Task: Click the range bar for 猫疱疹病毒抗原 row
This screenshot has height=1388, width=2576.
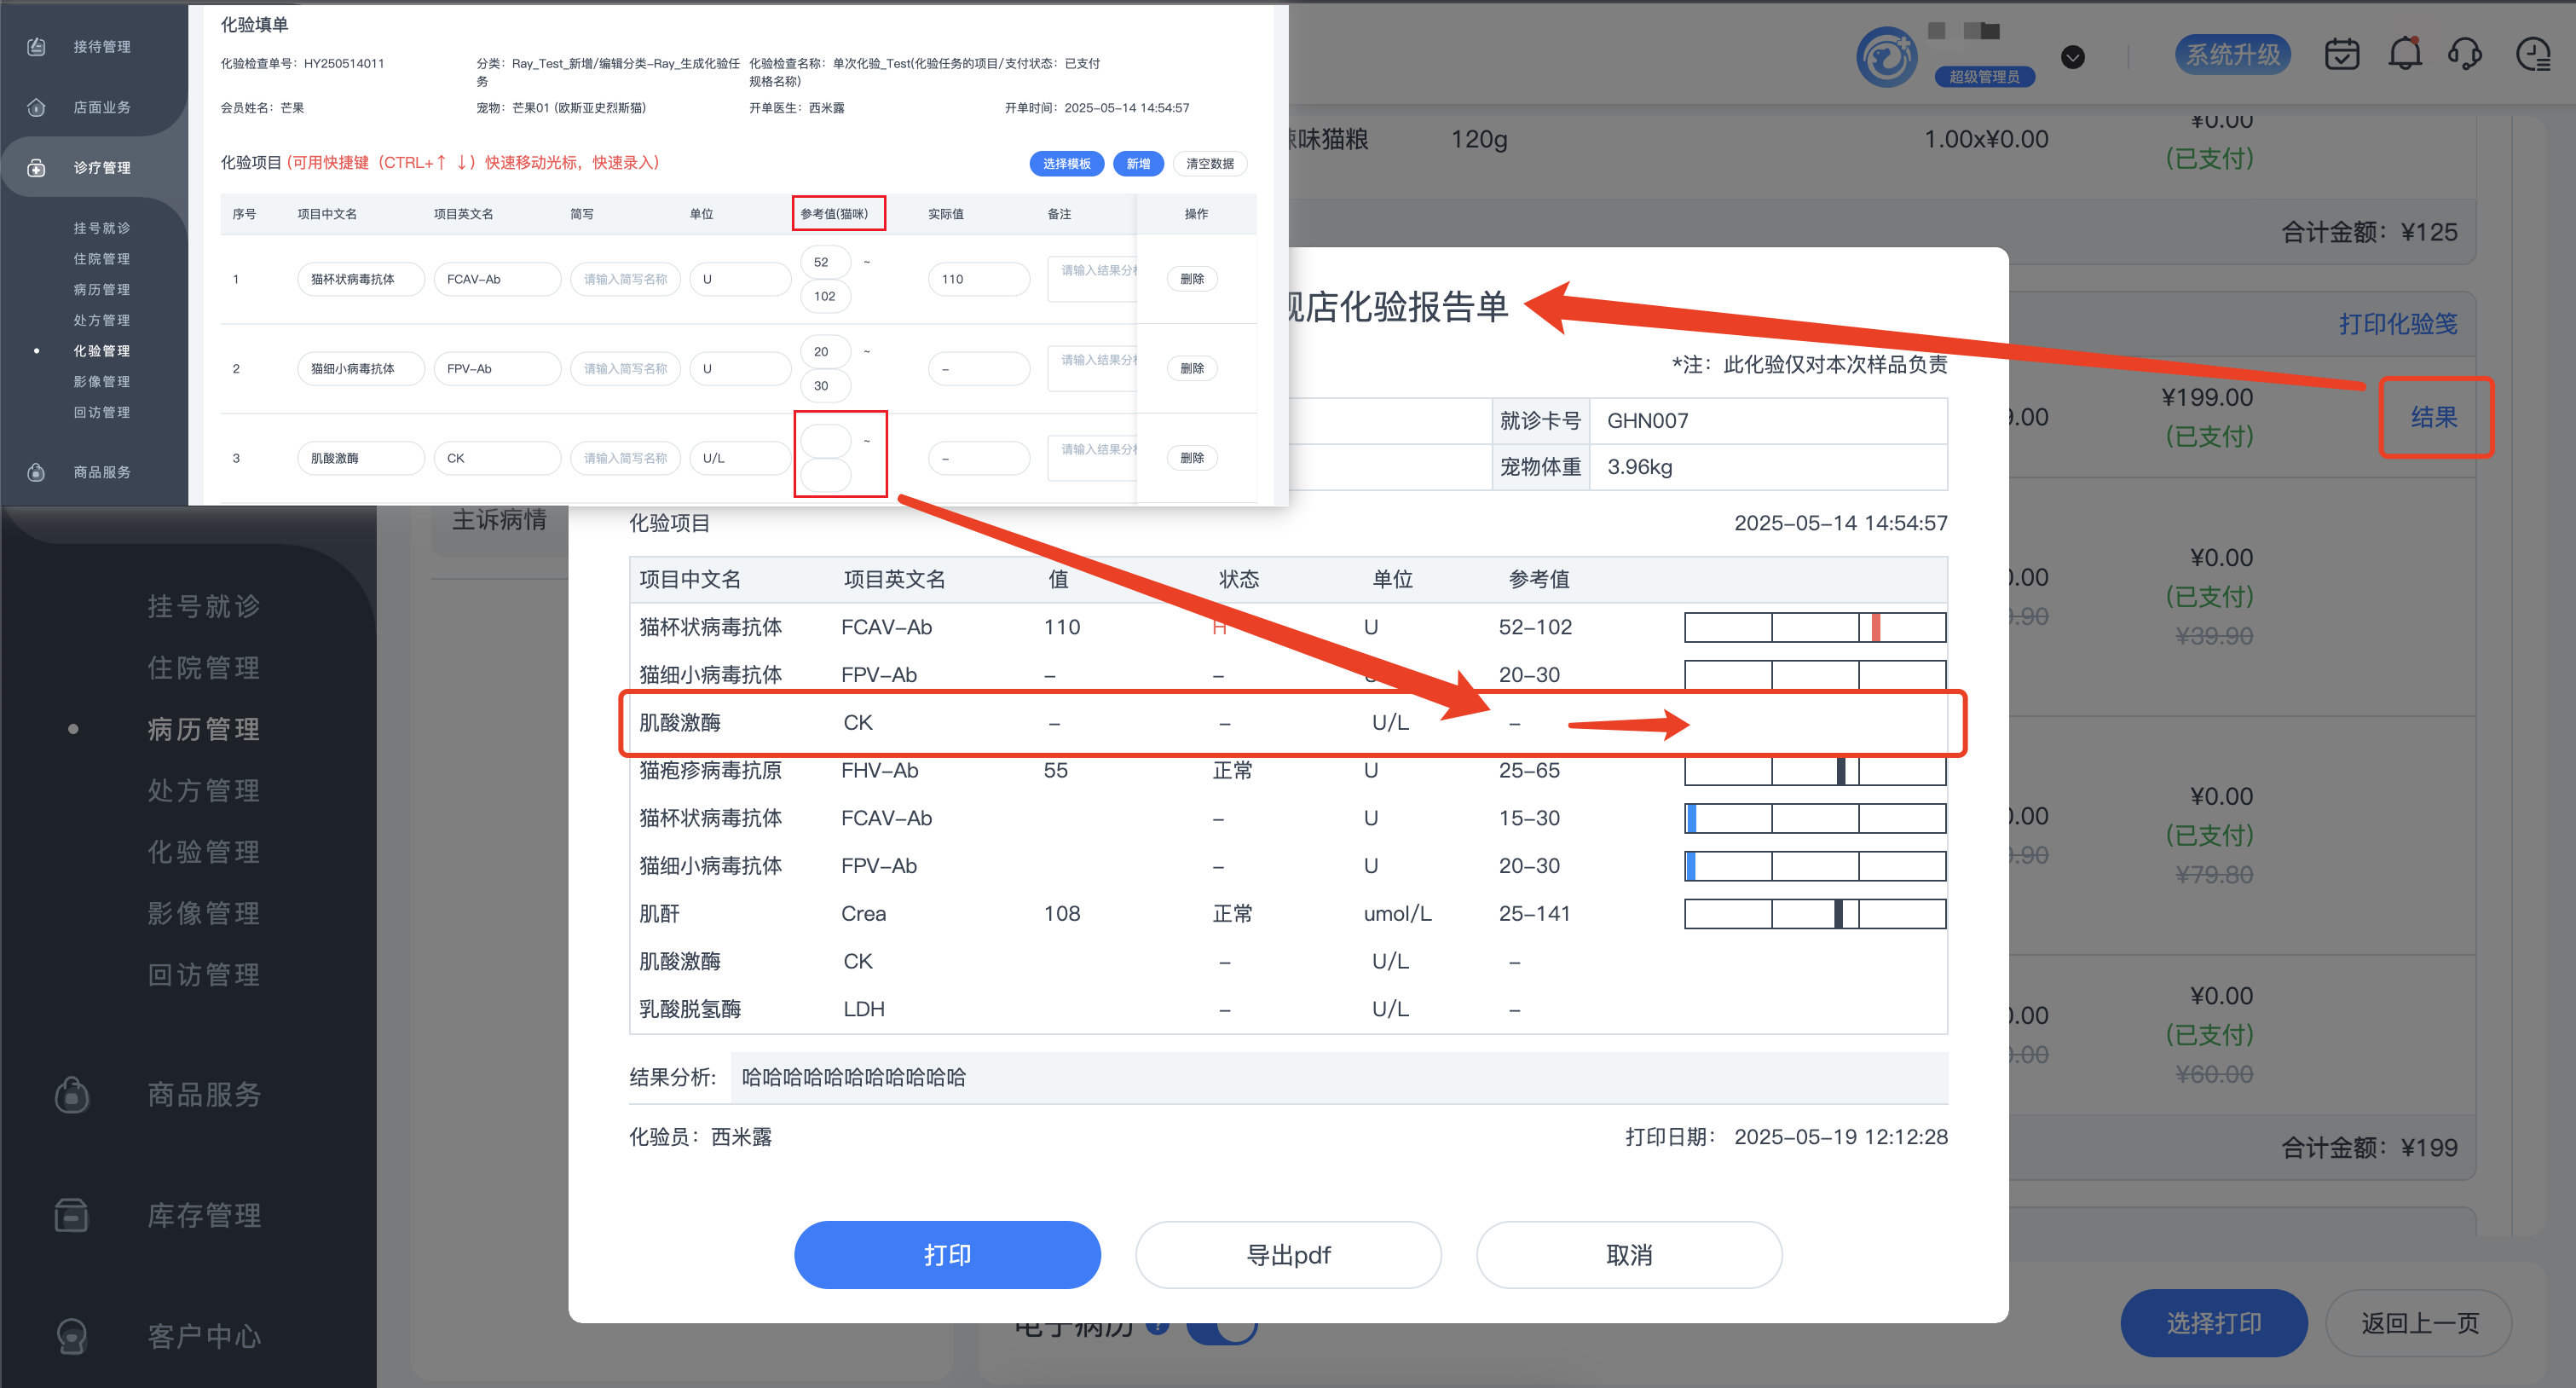Action: (1815, 770)
